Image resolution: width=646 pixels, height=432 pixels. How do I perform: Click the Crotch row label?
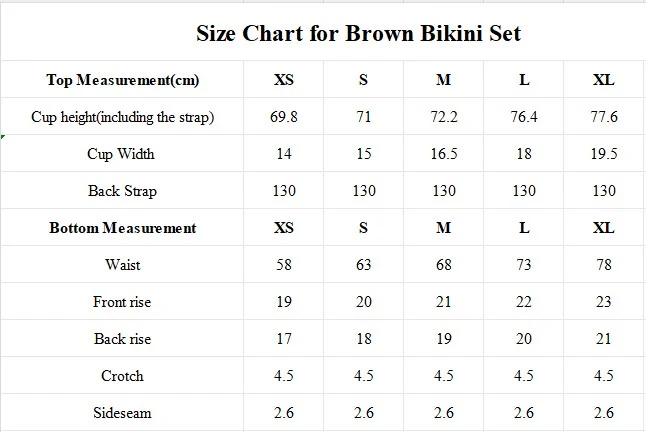pyautogui.click(x=122, y=376)
